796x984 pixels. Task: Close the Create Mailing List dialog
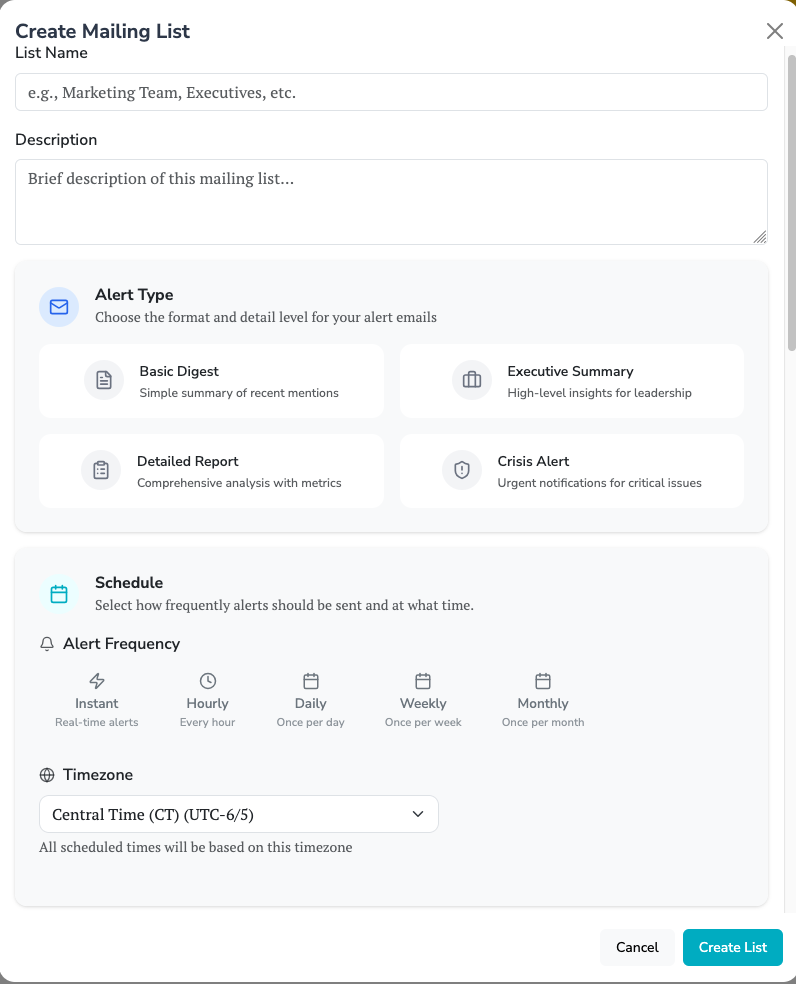(774, 31)
